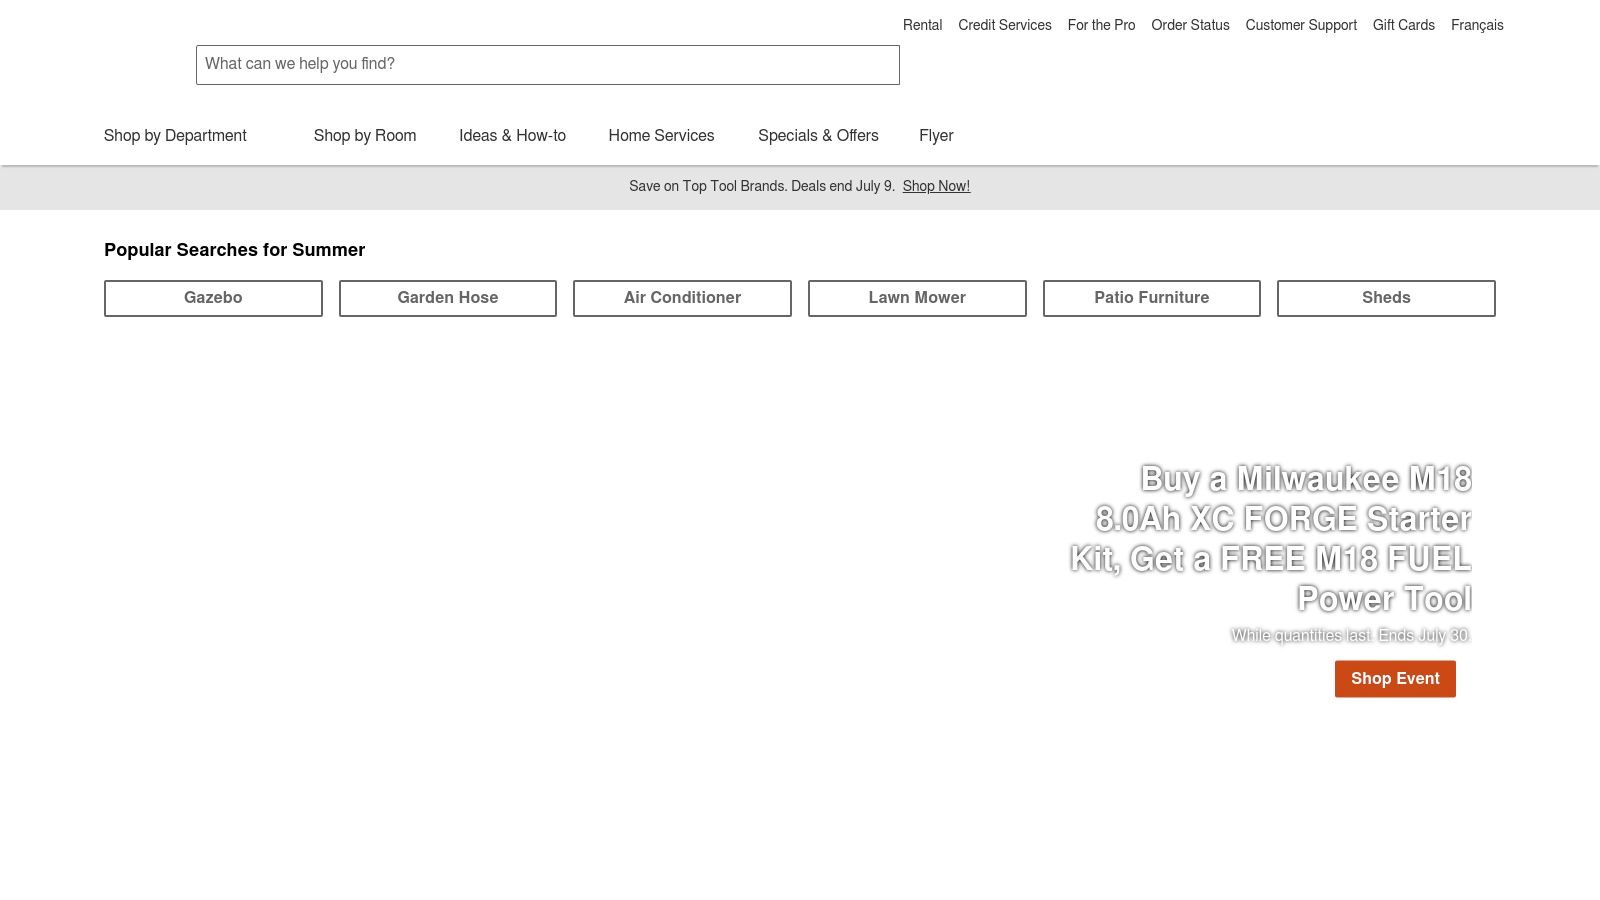Choose the Patio Furniture popular search
The height and width of the screenshot is (900, 1600).
1152,298
